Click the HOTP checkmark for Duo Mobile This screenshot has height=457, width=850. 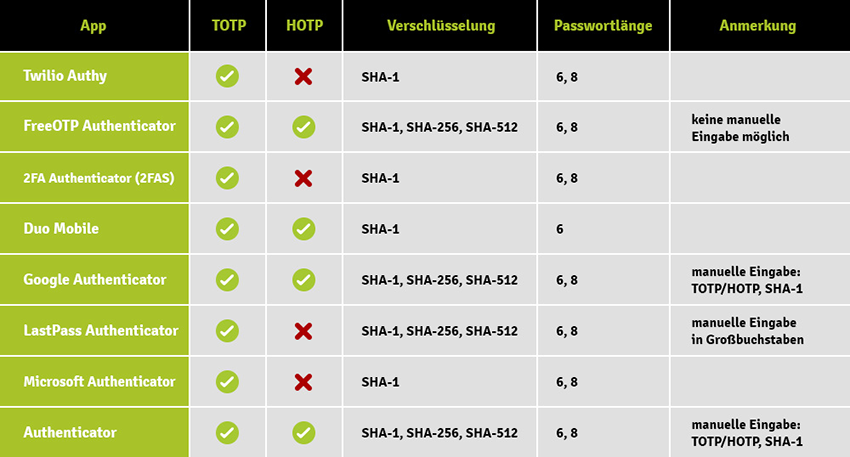[304, 229]
